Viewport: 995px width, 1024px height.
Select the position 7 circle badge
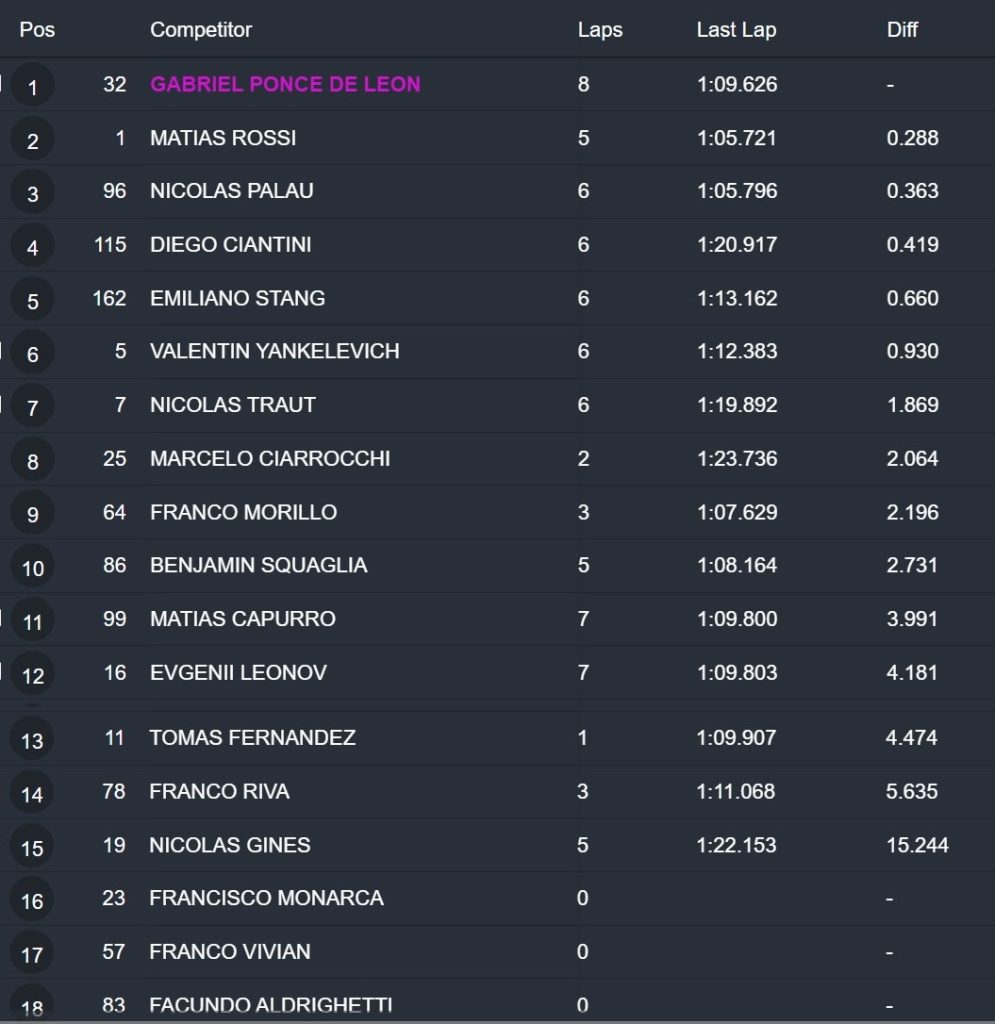tap(32, 408)
